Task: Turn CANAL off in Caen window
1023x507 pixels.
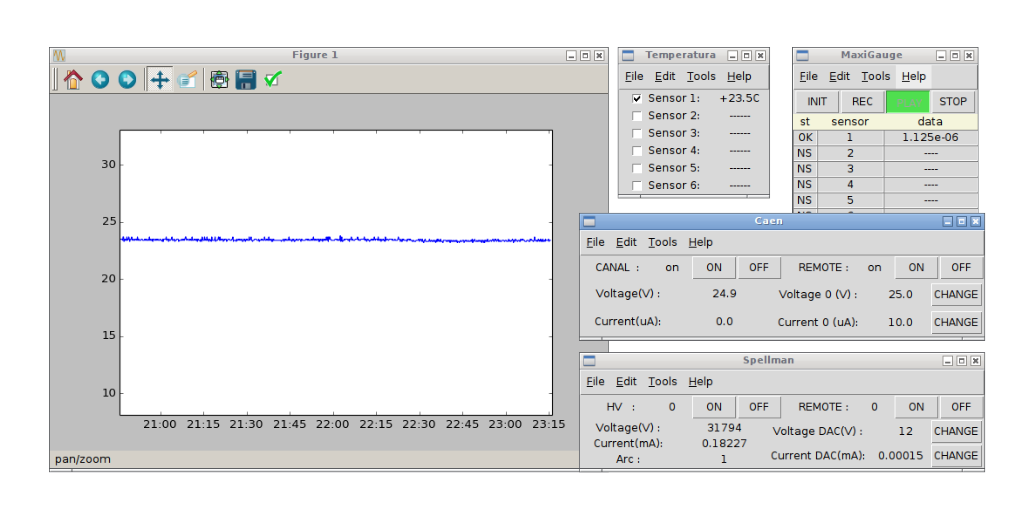Action: pyautogui.click(x=759, y=267)
